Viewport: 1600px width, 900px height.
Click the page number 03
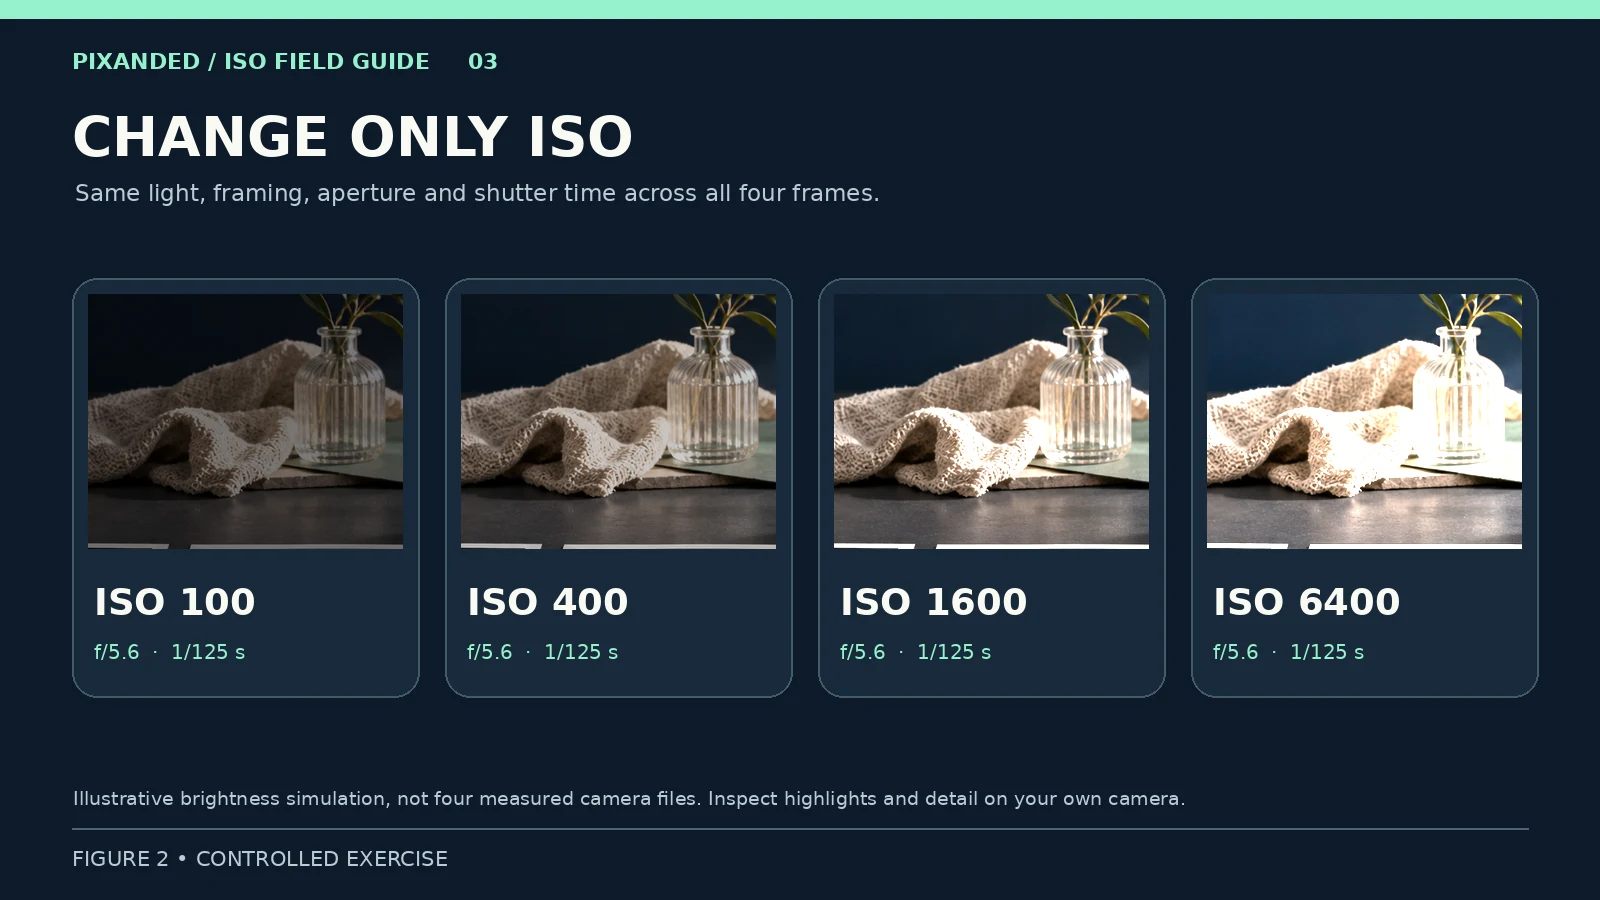pos(483,62)
